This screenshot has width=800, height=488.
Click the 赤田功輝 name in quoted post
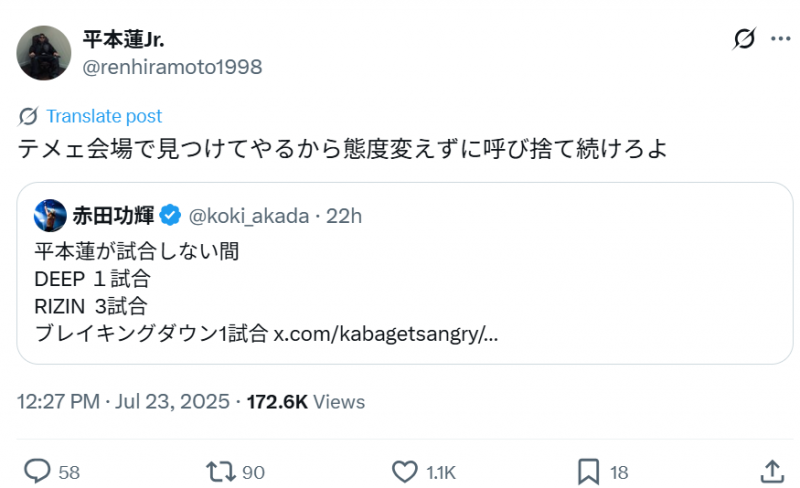point(113,215)
